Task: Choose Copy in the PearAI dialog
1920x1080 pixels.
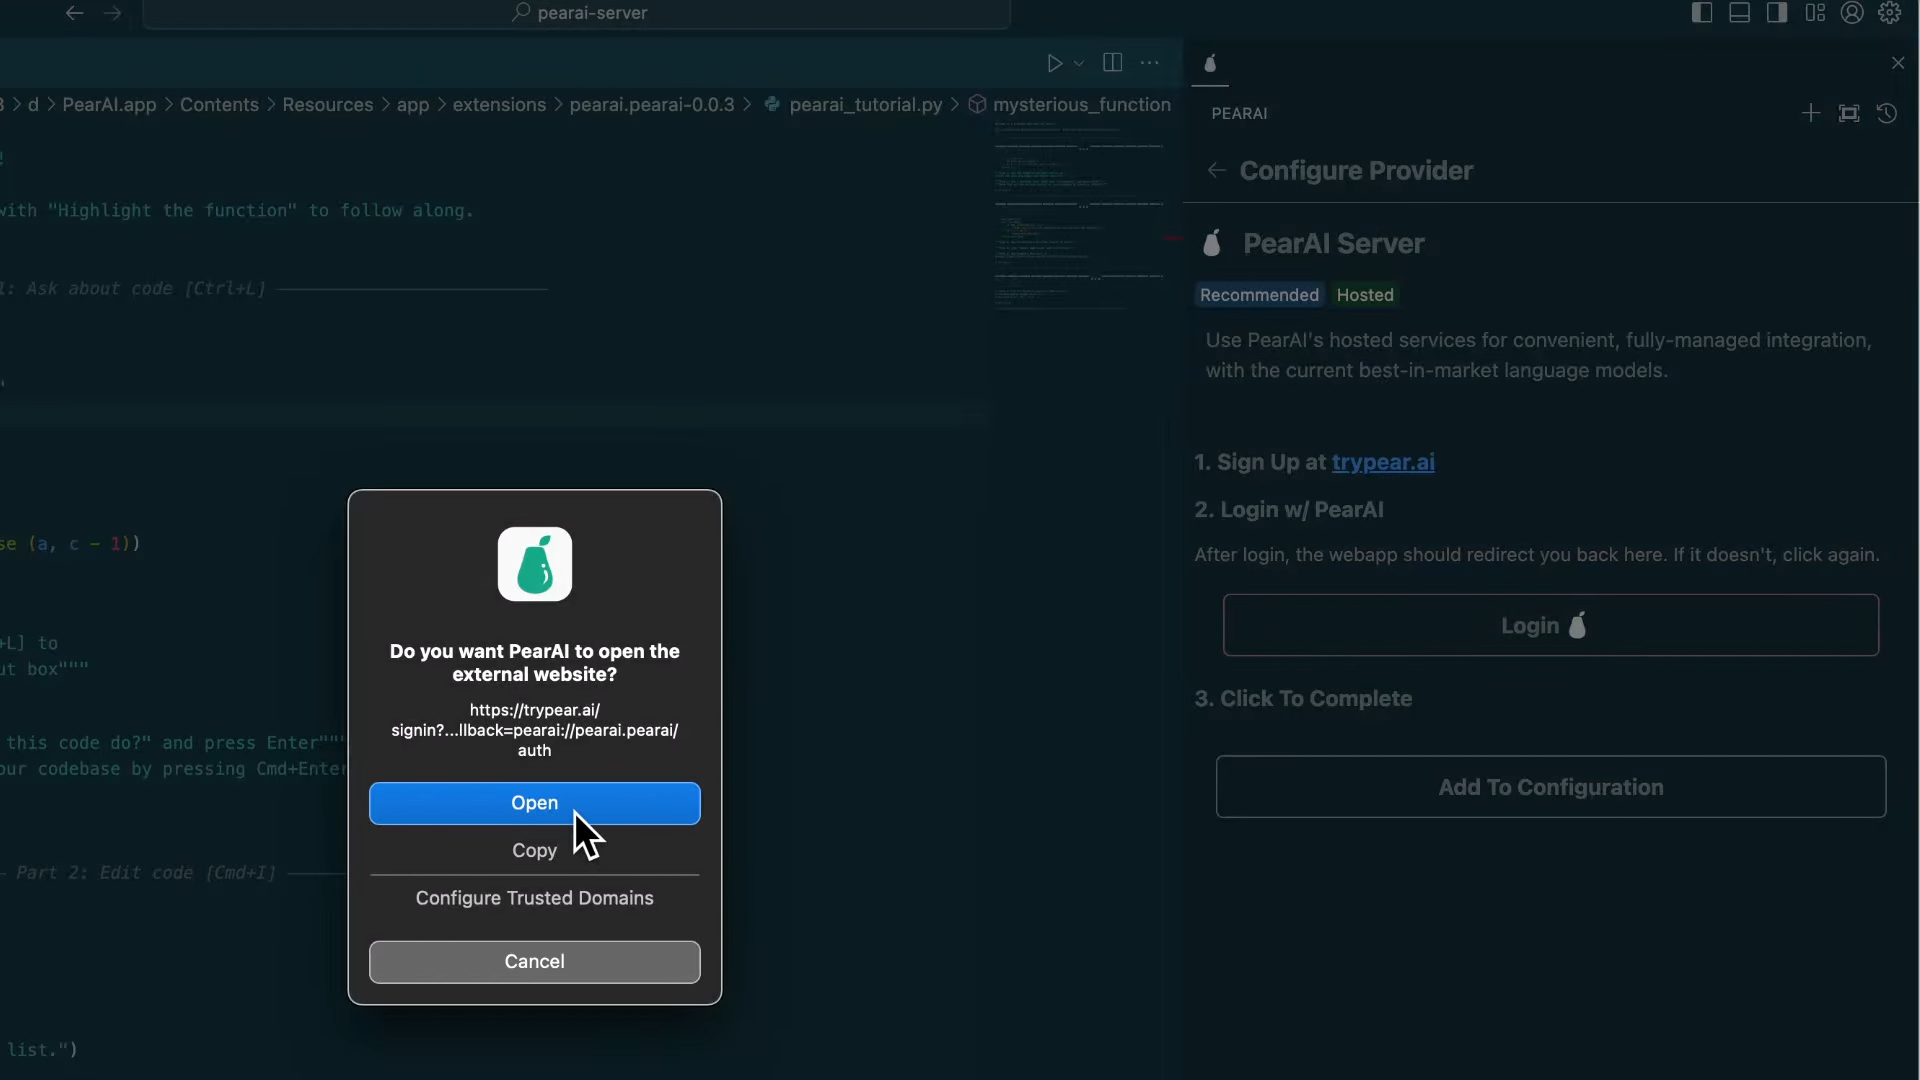Action: pos(534,850)
